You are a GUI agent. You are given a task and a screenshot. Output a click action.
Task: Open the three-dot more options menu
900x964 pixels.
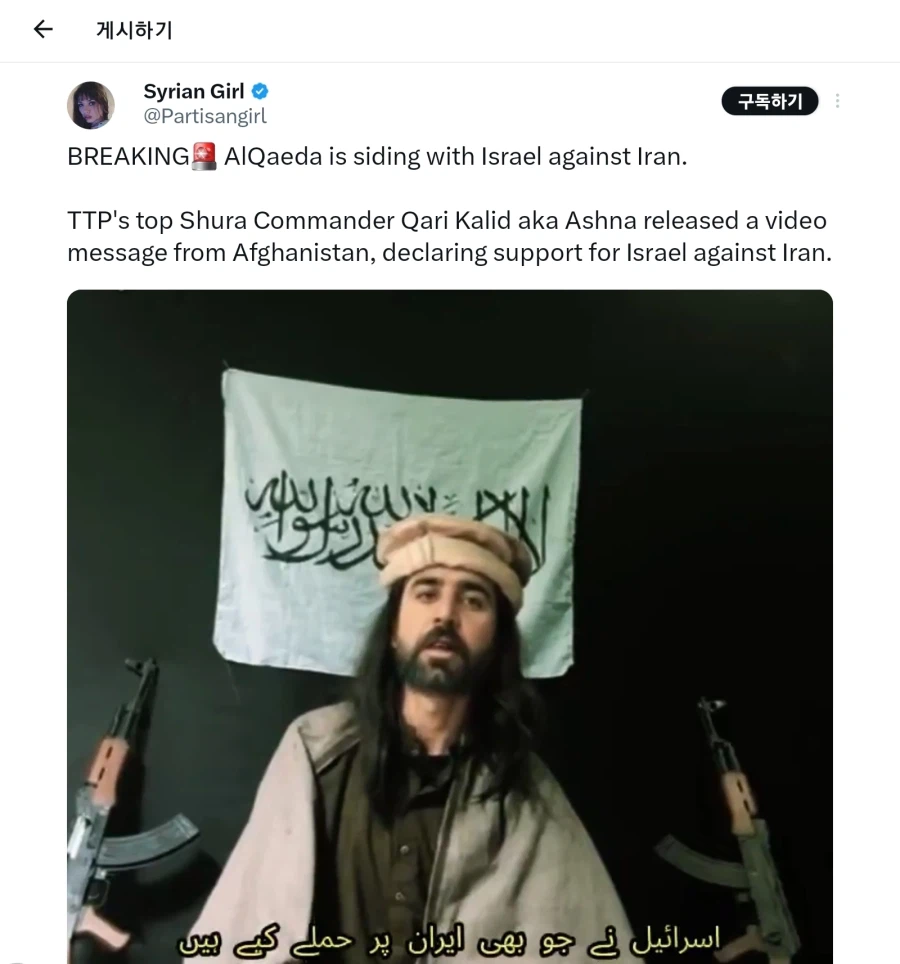point(837,101)
